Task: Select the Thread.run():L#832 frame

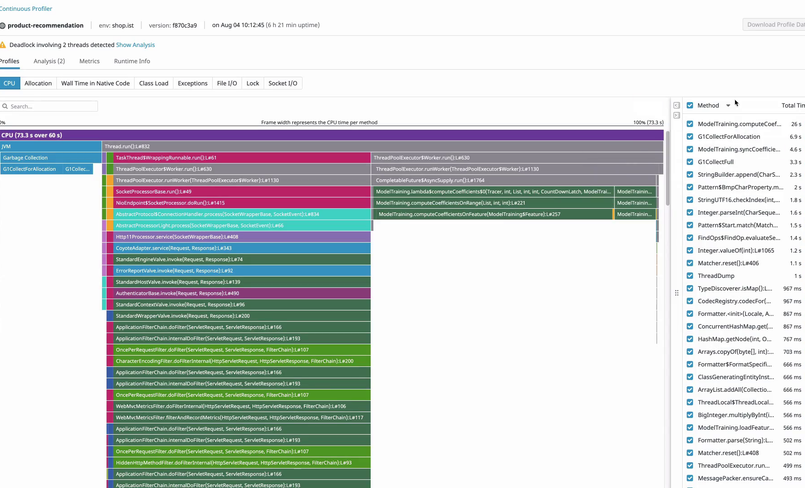Action: 383,147
